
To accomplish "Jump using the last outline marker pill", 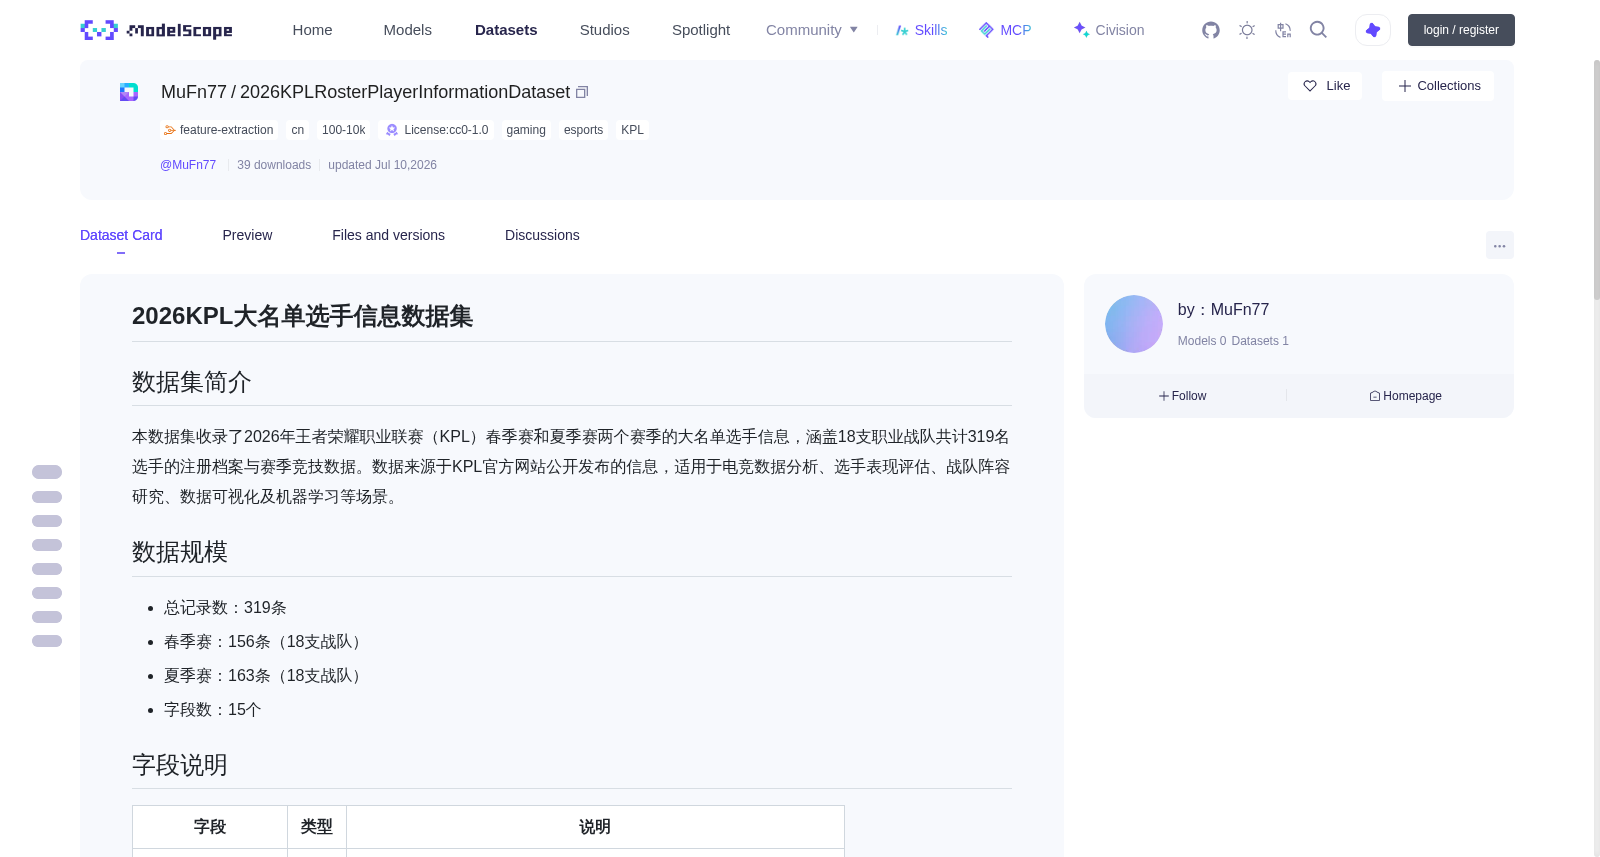I will pyautogui.click(x=47, y=641).
